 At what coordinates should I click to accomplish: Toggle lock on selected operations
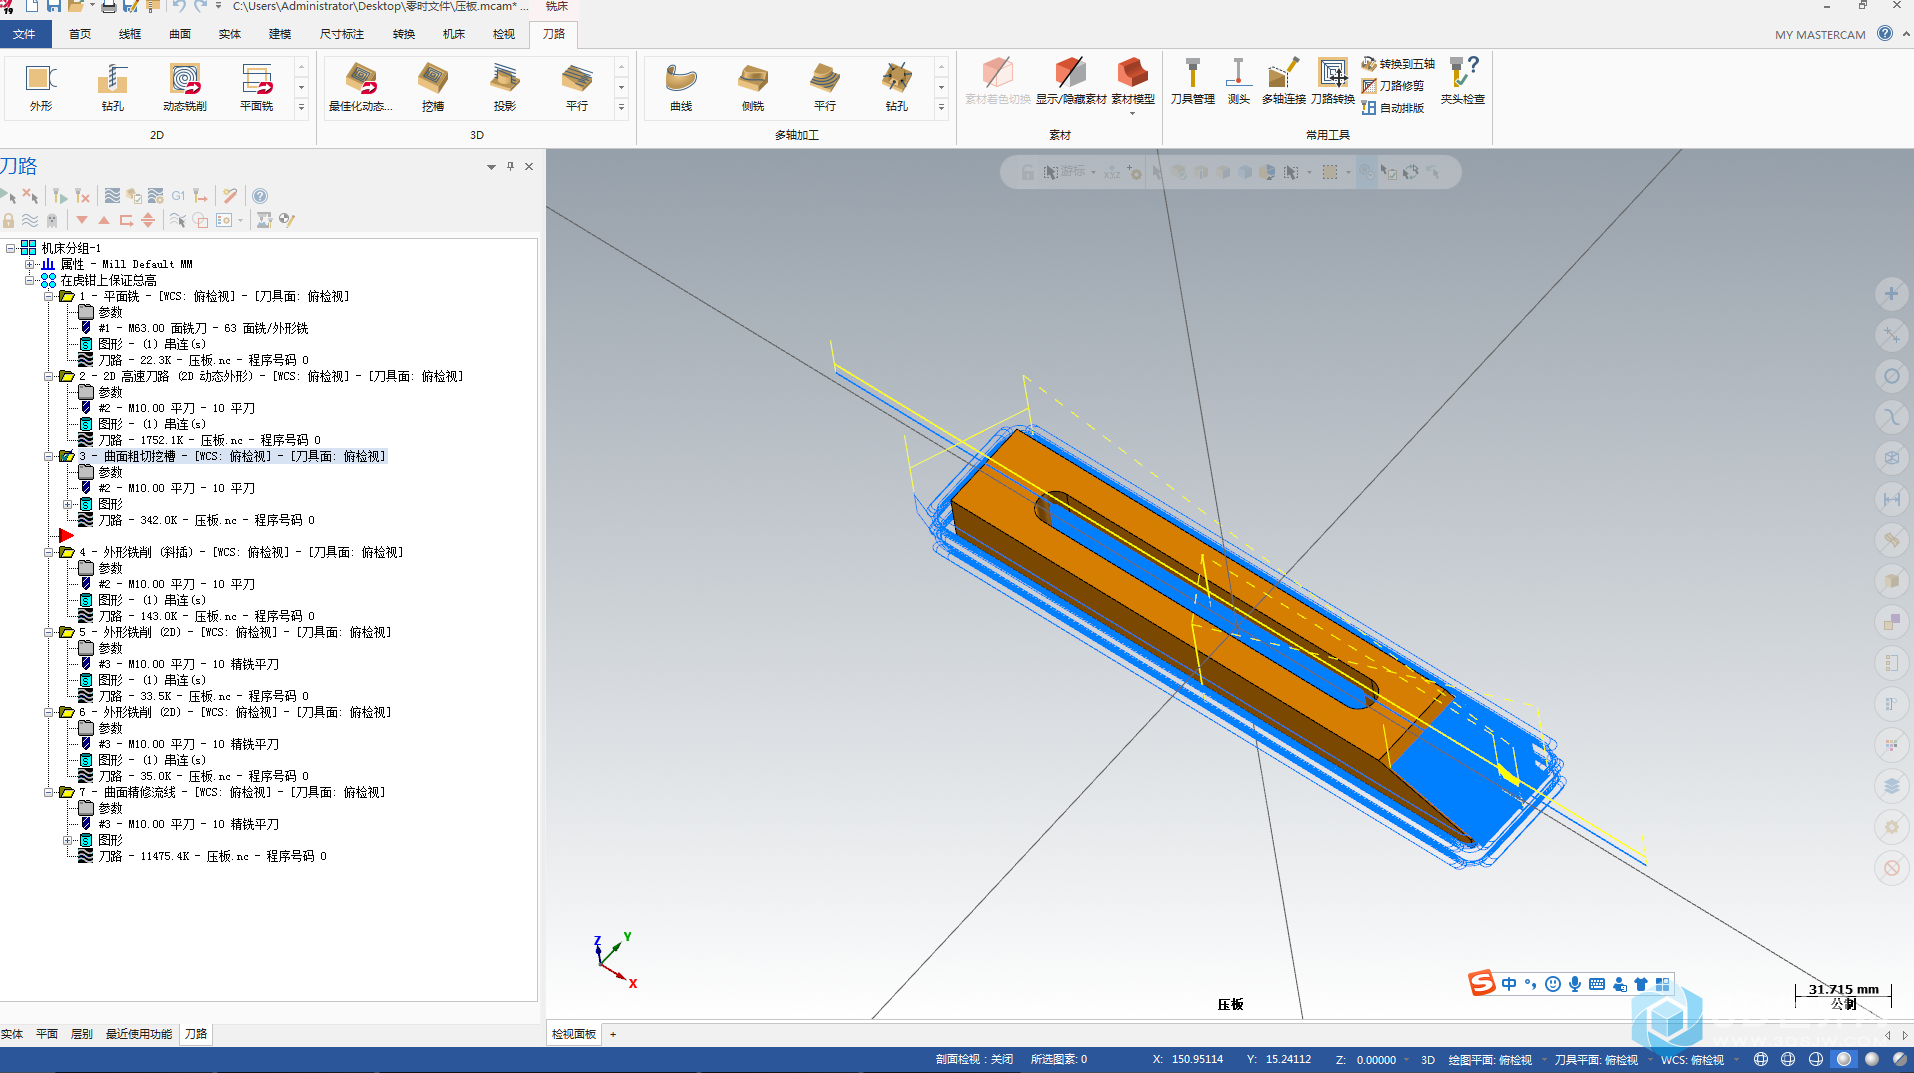[x=9, y=220]
